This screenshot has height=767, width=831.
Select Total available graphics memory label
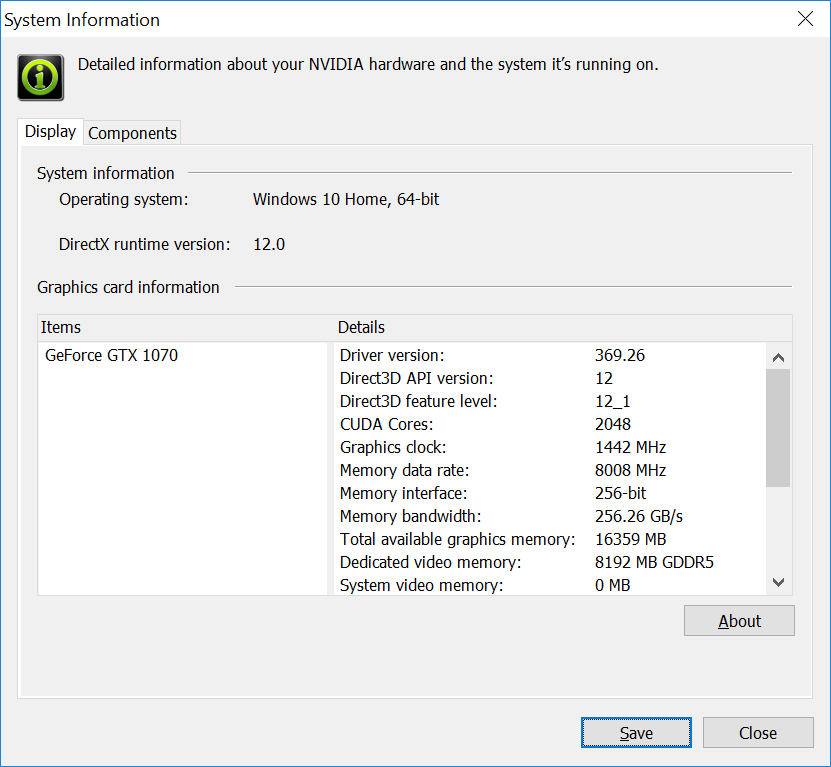457,539
